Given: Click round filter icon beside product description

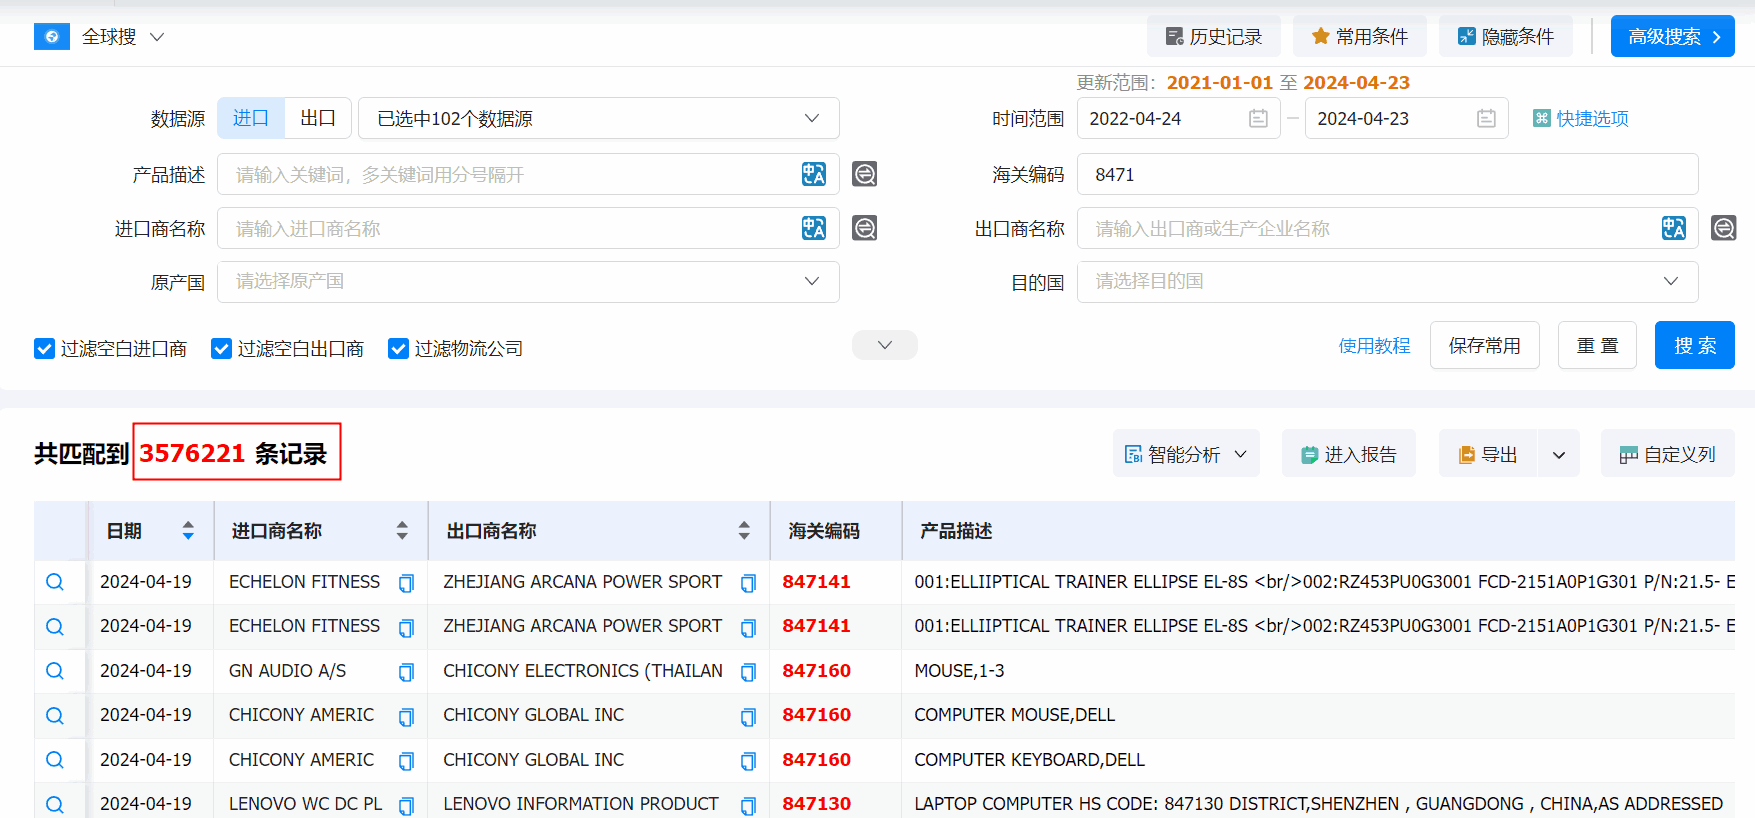Looking at the screenshot, I should [x=864, y=174].
